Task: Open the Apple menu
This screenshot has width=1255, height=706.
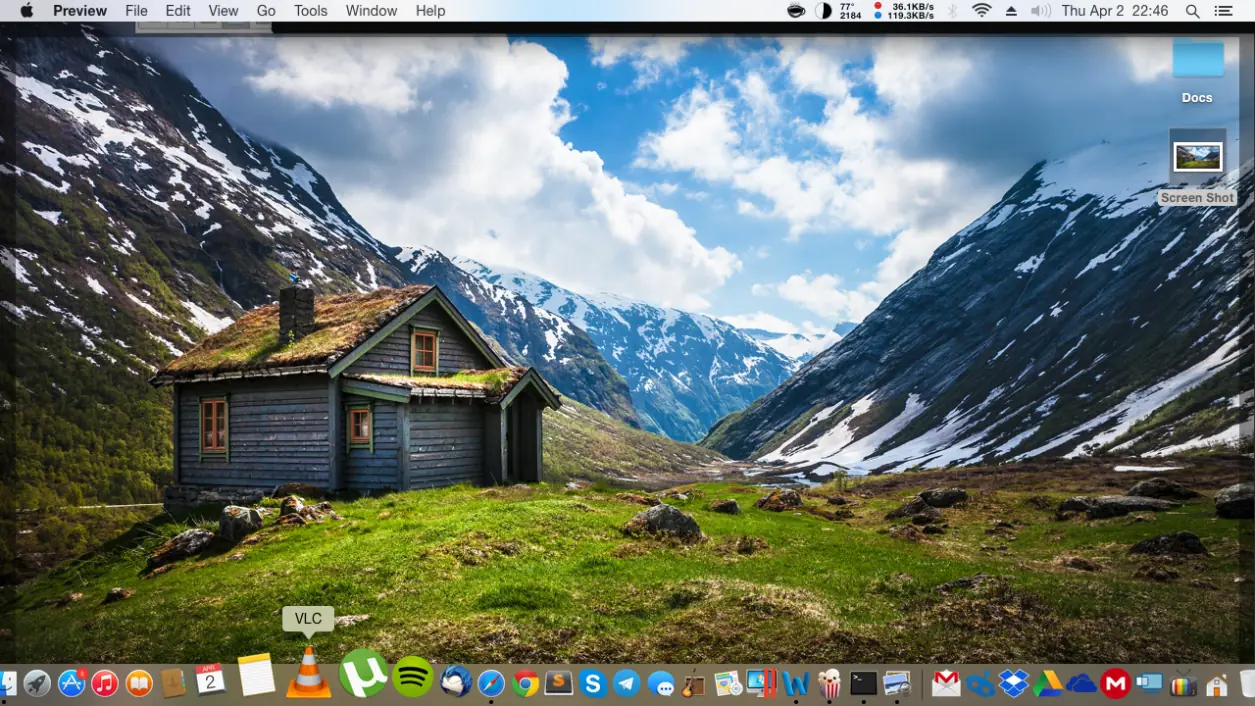Action: (x=26, y=11)
